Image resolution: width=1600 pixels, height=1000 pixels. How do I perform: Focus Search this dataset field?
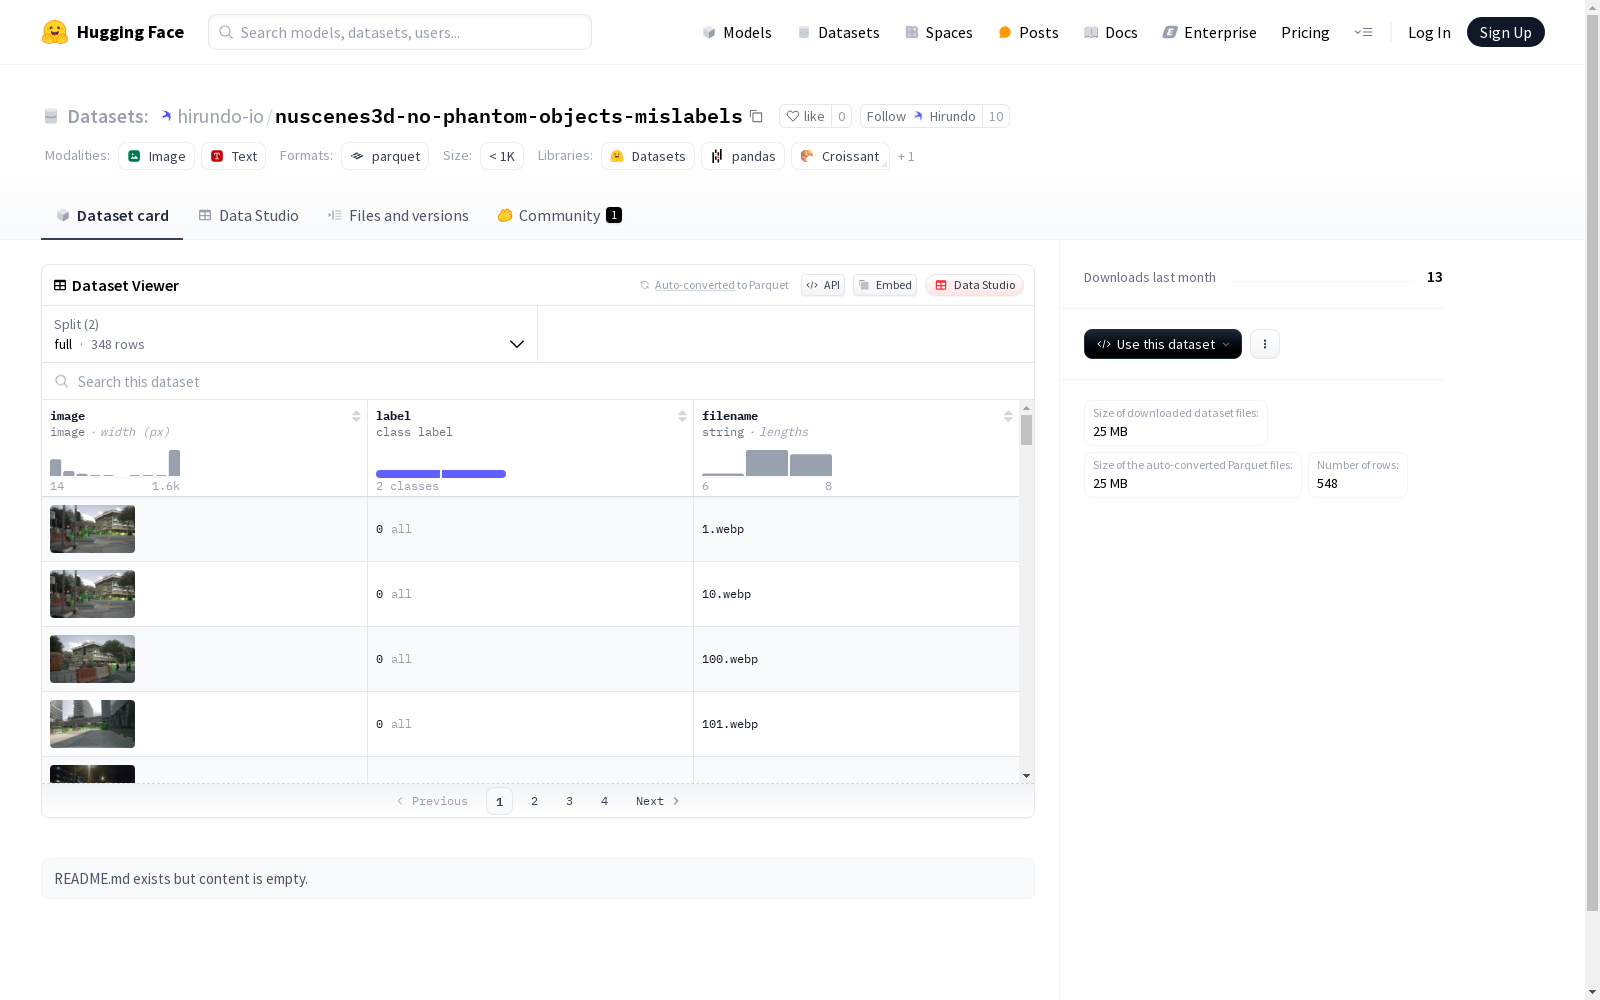pyautogui.click(x=538, y=381)
